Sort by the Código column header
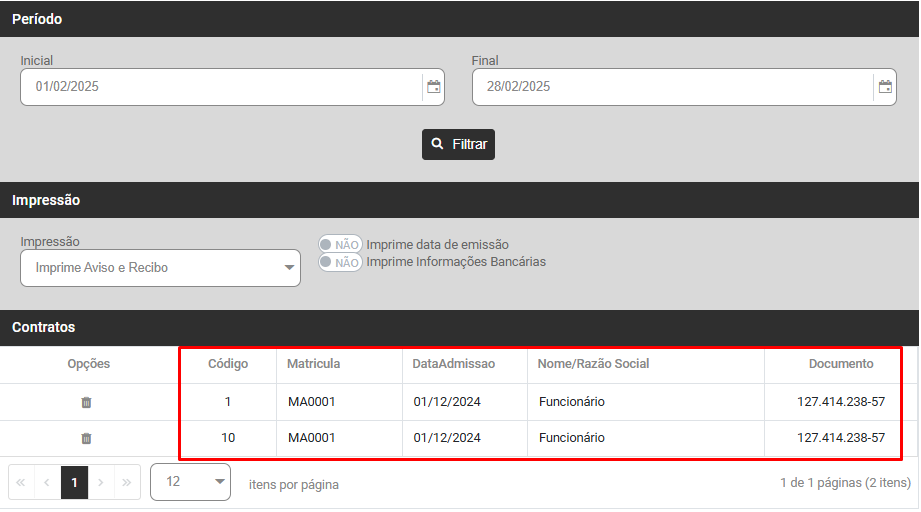Image resolution: width=921 pixels, height=512 pixels. pos(228,364)
